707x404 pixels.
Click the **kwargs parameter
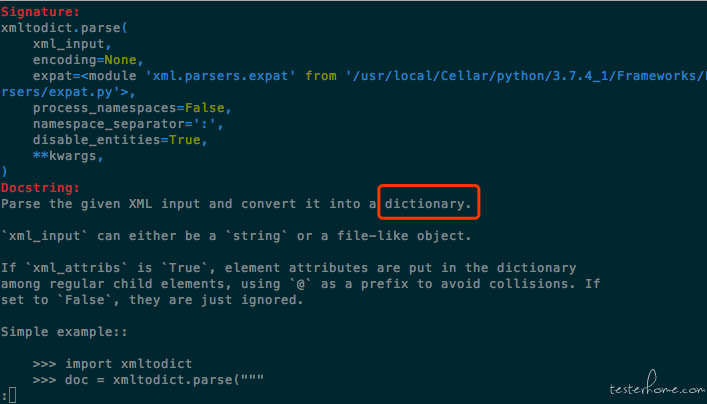click(68, 156)
